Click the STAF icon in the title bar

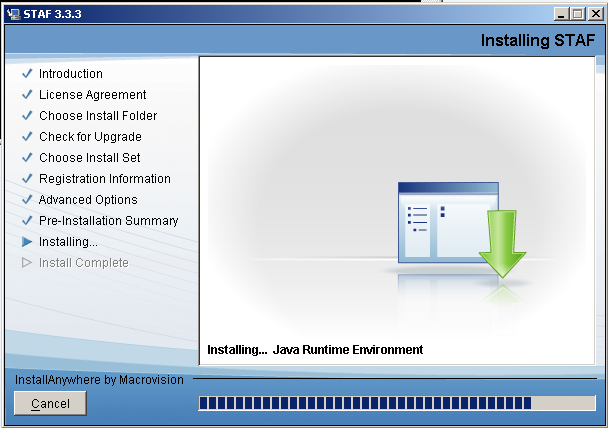13,13
